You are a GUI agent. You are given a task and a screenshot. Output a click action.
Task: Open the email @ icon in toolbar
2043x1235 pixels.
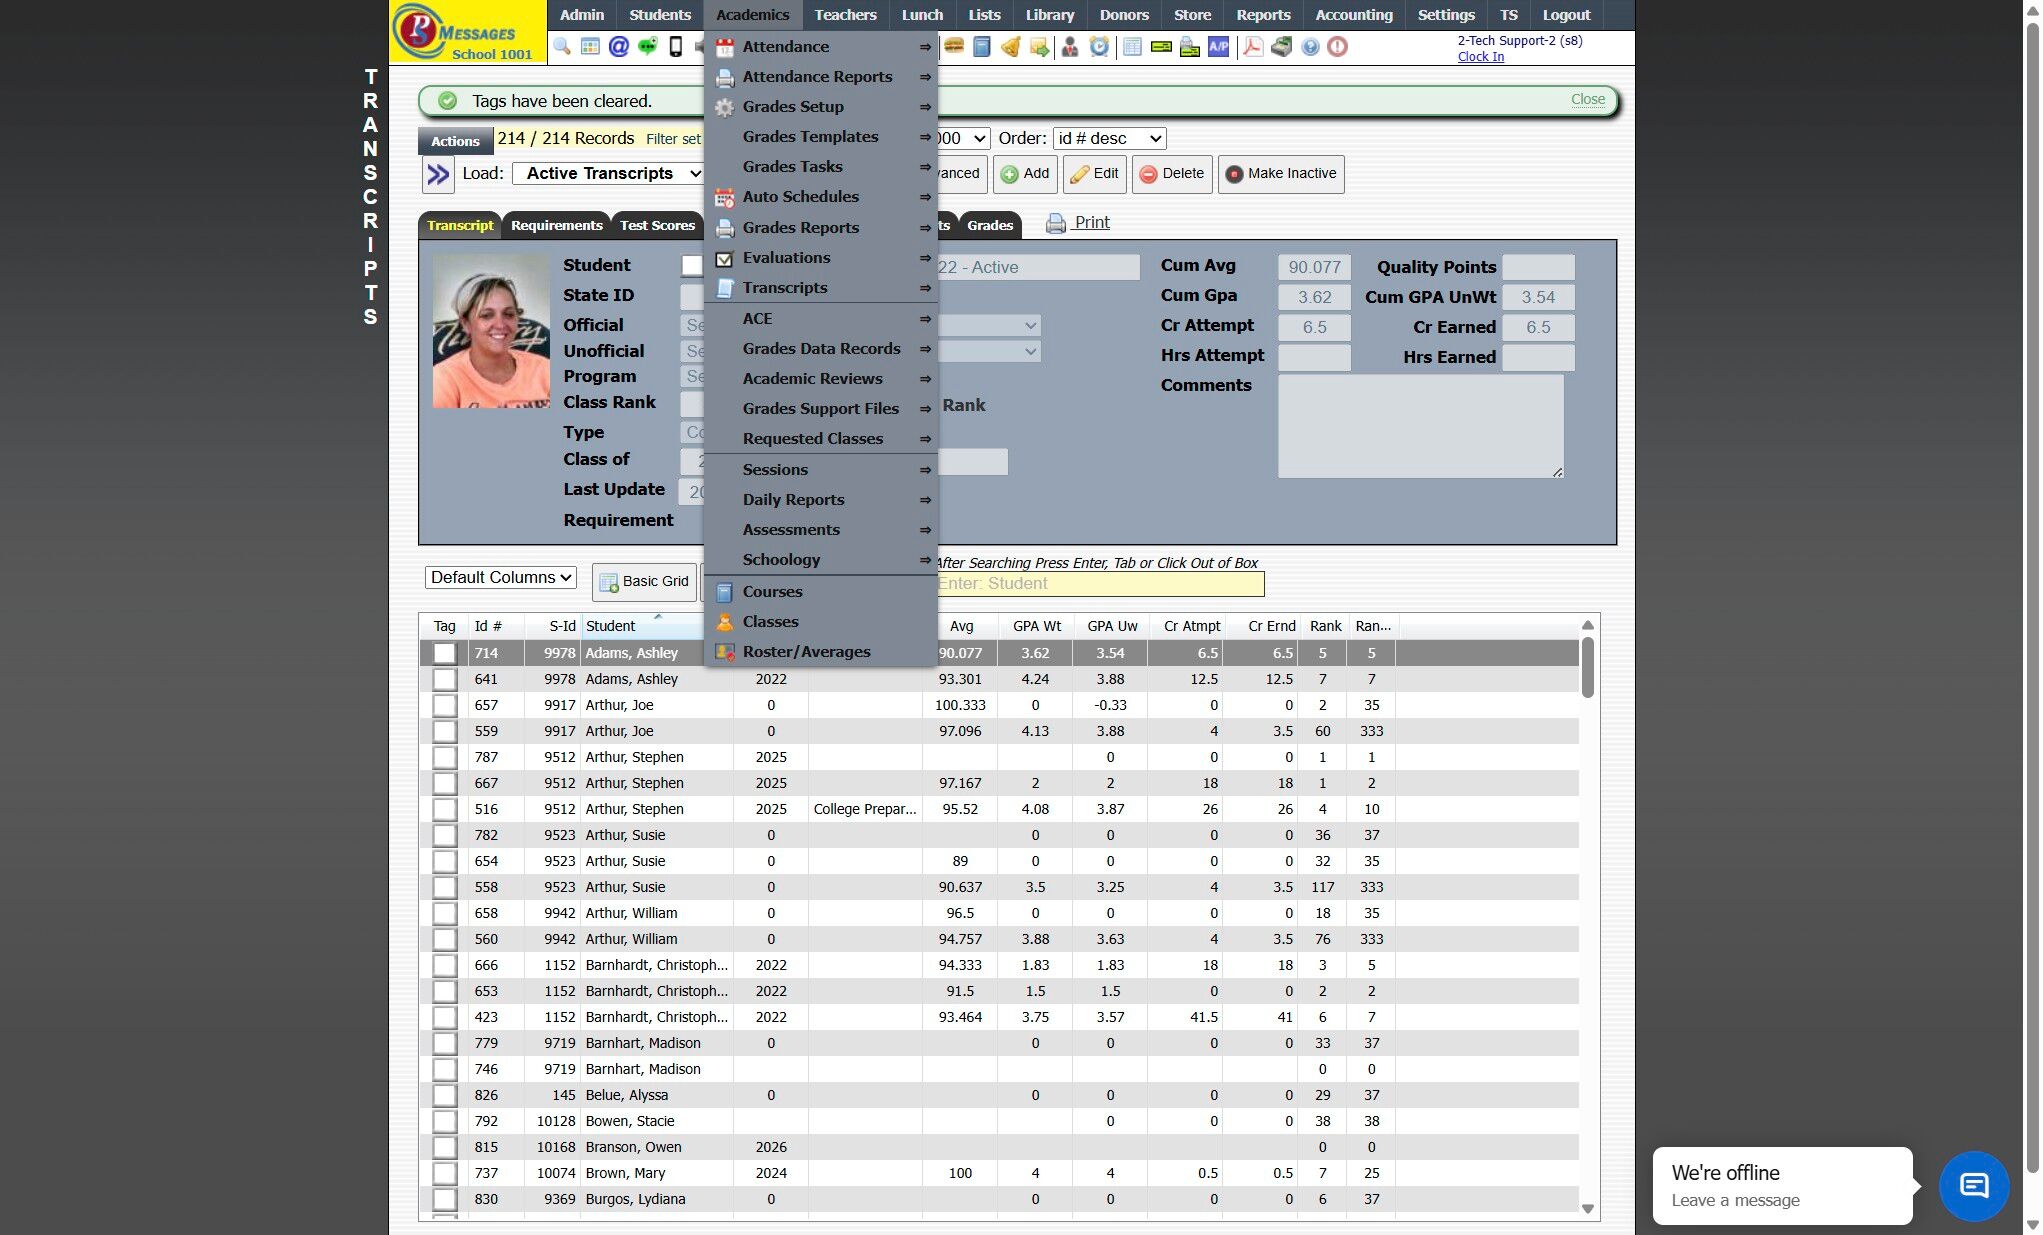618,46
